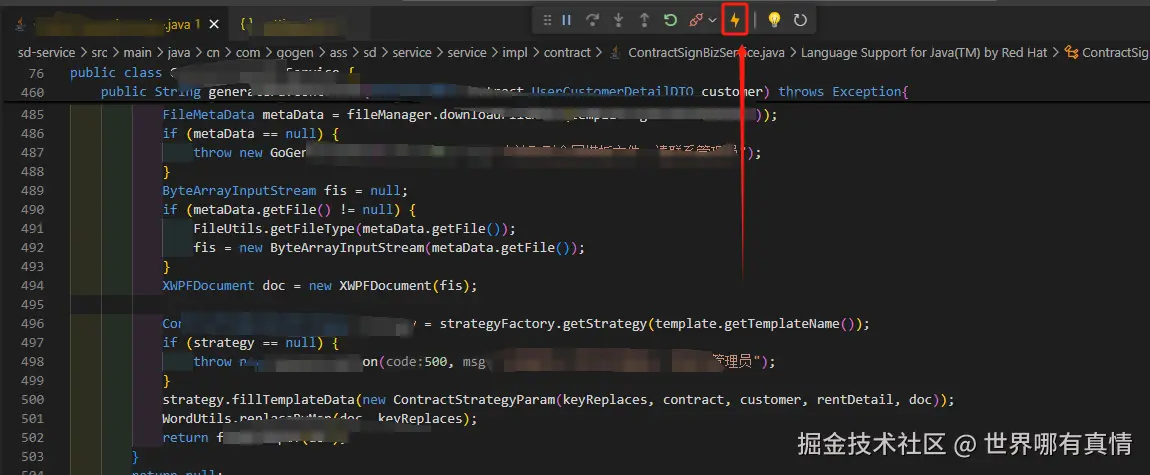
Task: Open sd breadcrumb segment
Action: (x=371, y=52)
